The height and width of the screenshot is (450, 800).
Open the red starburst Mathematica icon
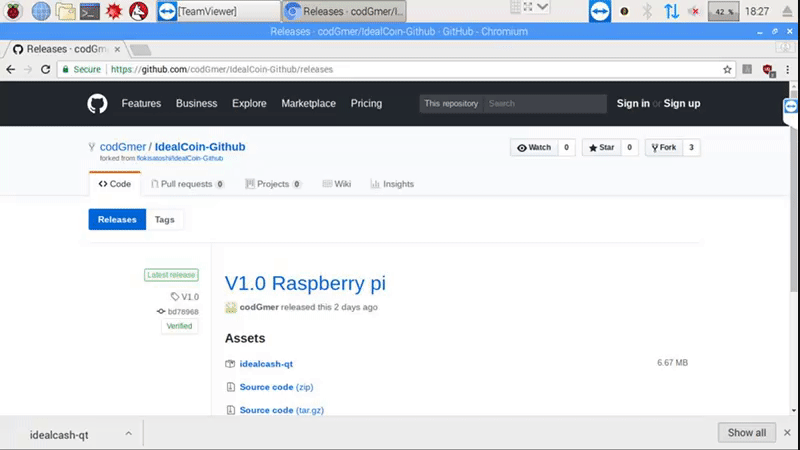coord(114,11)
